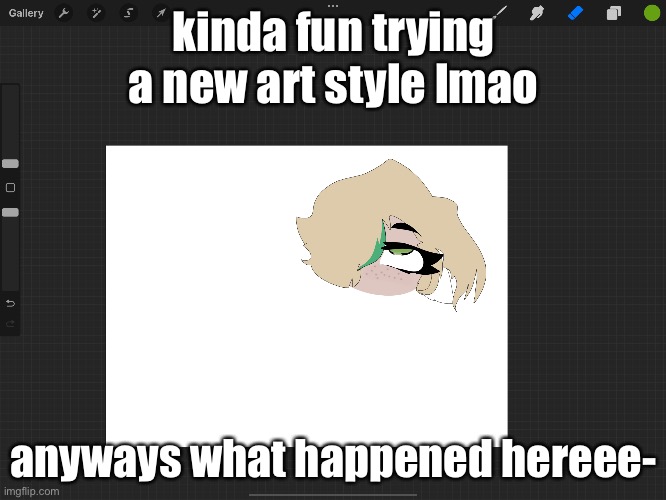This screenshot has height=500, width=666.
Task: Open the green color picker circle
Action: click(652, 13)
